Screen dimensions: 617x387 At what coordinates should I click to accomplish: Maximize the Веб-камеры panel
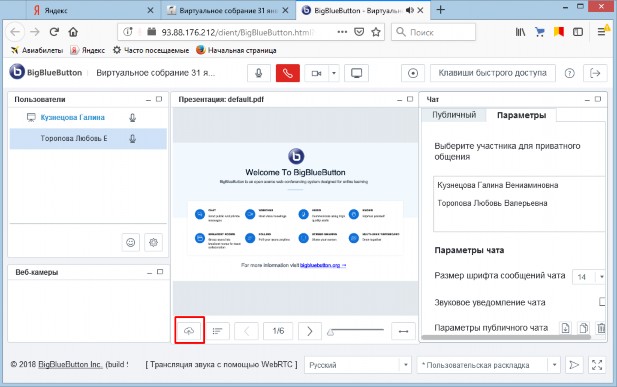click(160, 272)
